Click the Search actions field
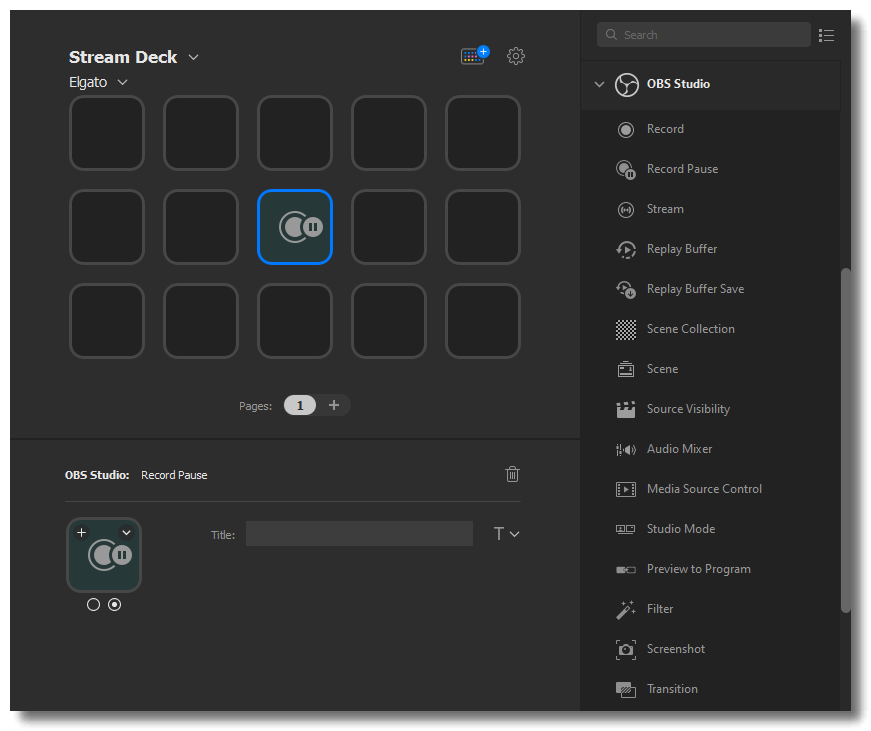This screenshot has height=731, width=871. pyautogui.click(x=704, y=34)
